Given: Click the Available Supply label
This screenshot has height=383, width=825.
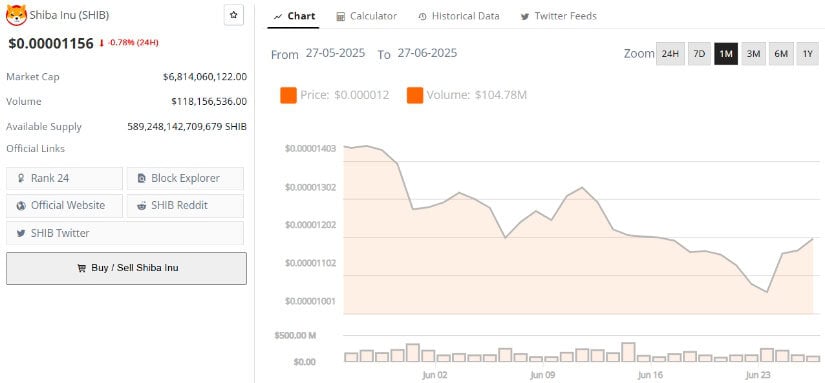Looking at the screenshot, I should 44,127.
